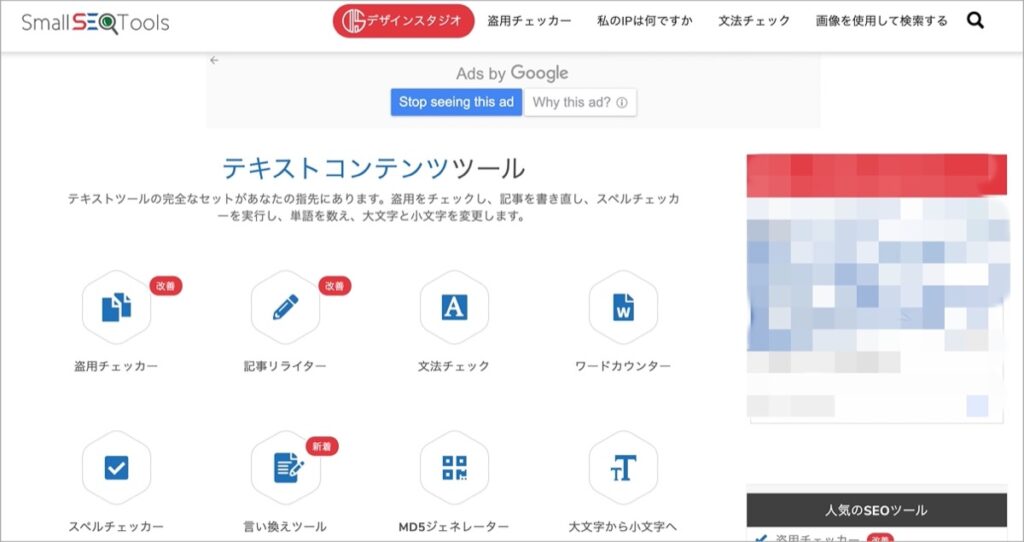Click the search magnifier in the header

[x=975, y=21]
